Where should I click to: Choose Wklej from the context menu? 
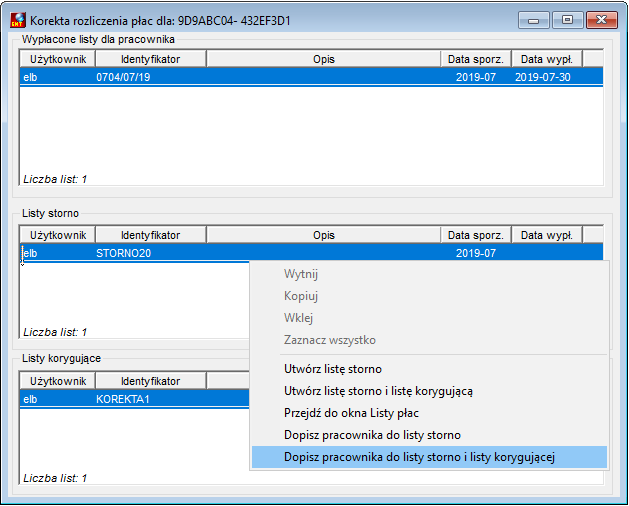pos(429,318)
